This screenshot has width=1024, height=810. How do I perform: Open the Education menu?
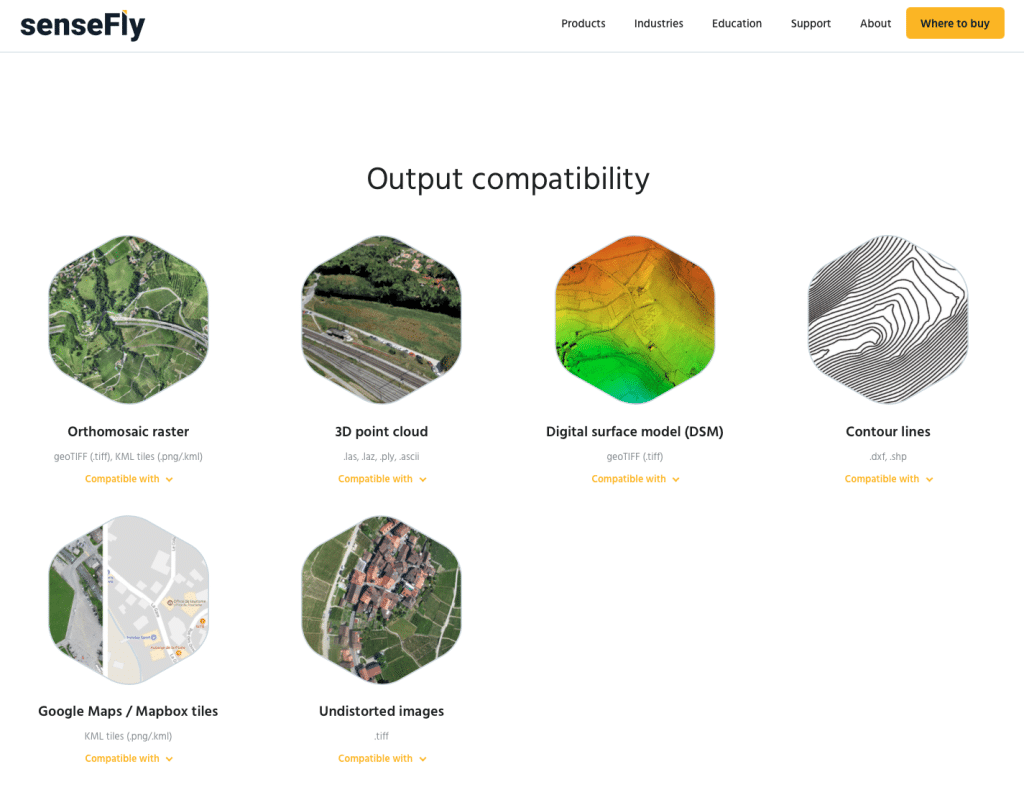click(x=737, y=24)
